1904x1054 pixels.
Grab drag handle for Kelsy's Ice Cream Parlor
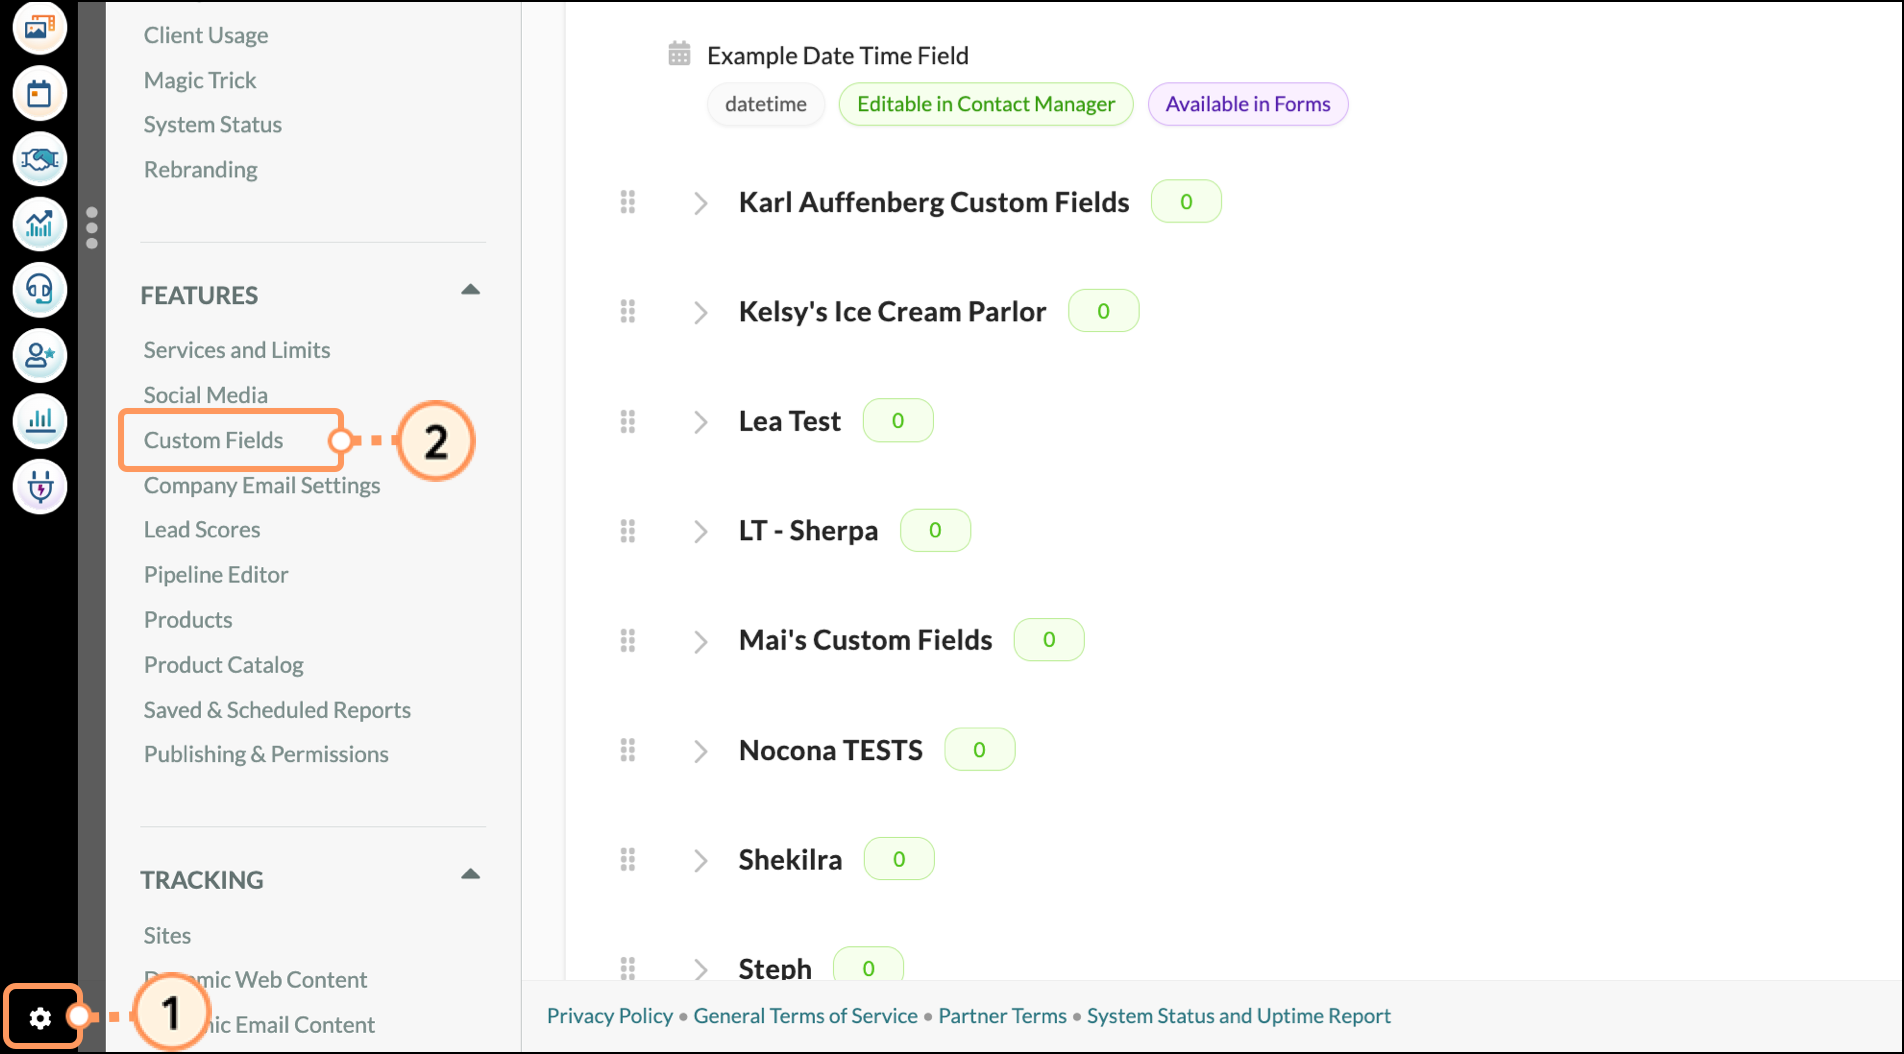pyautogui.click(x=628, y=311)
